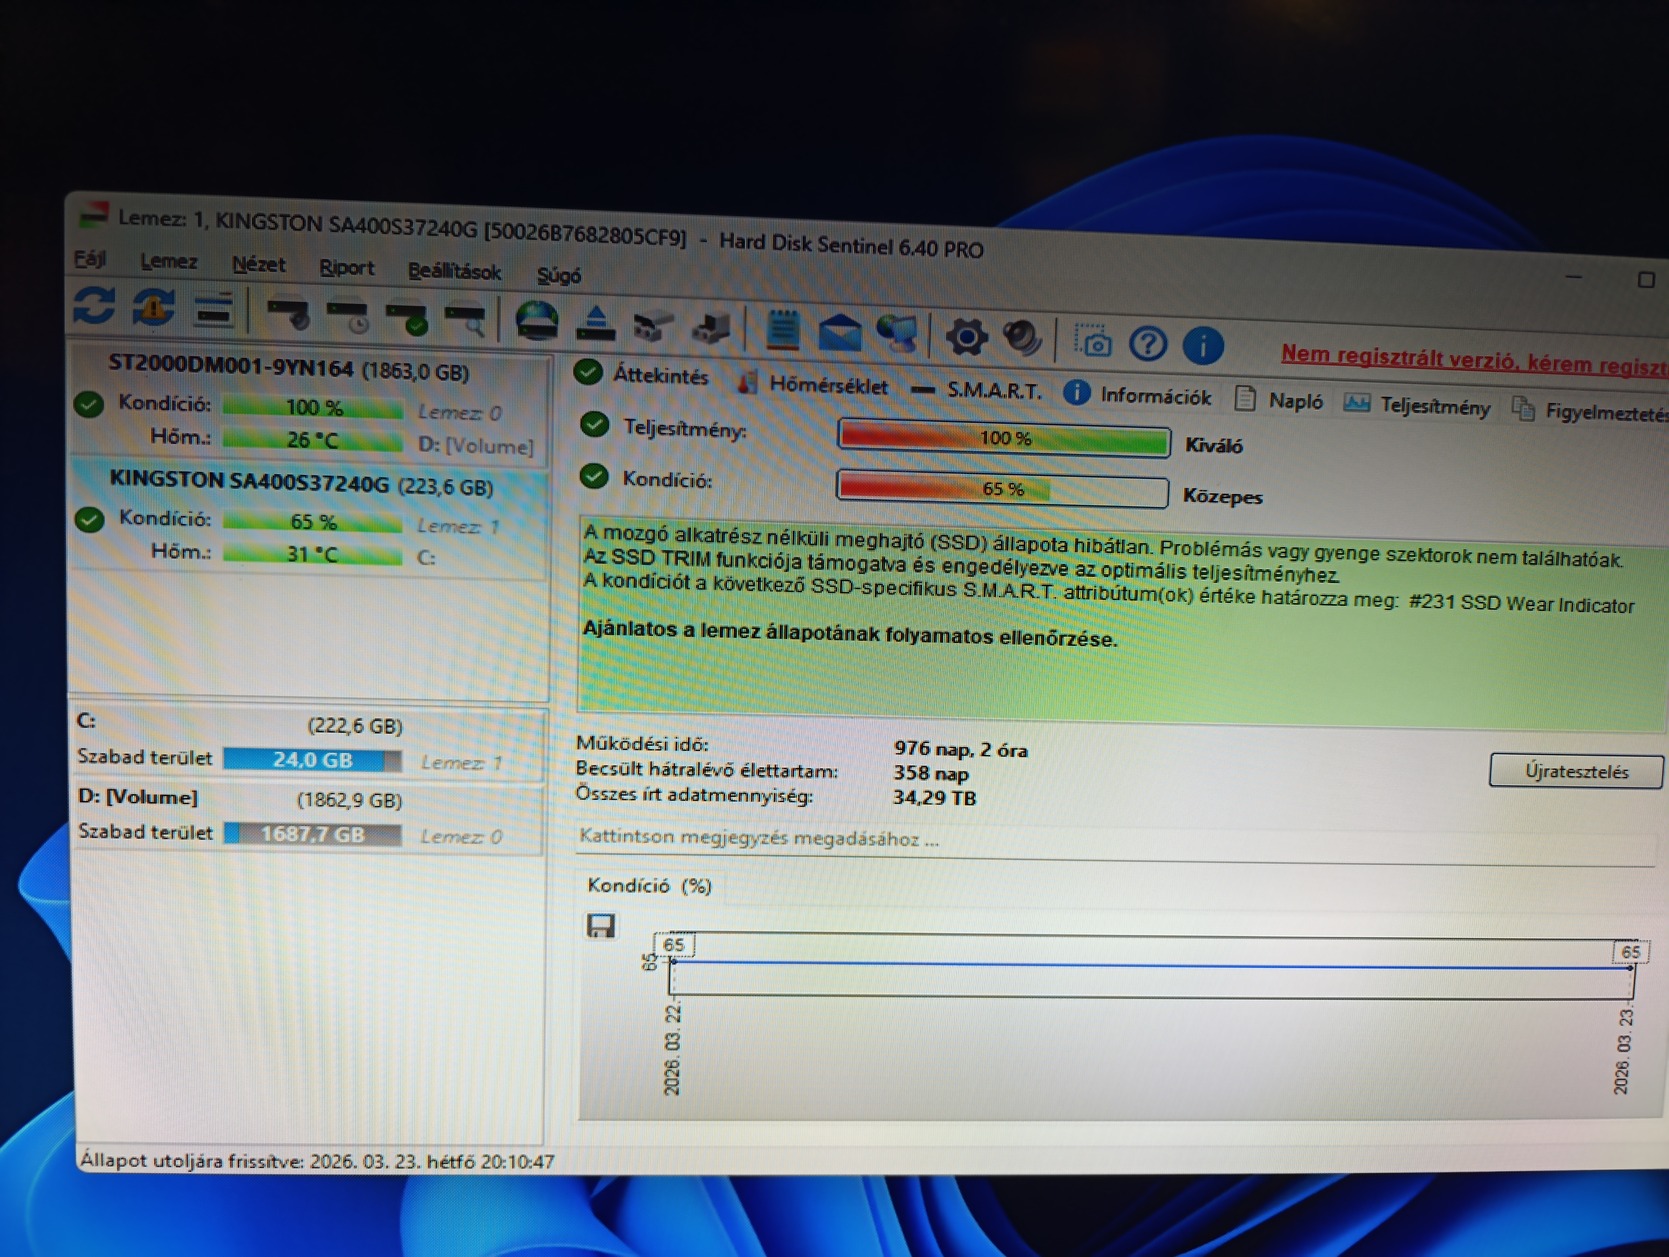1669x1257 pixels.
Task: Click the 'Állapot utoljára frissítve' status bar text
Action: pos(316,1161)
